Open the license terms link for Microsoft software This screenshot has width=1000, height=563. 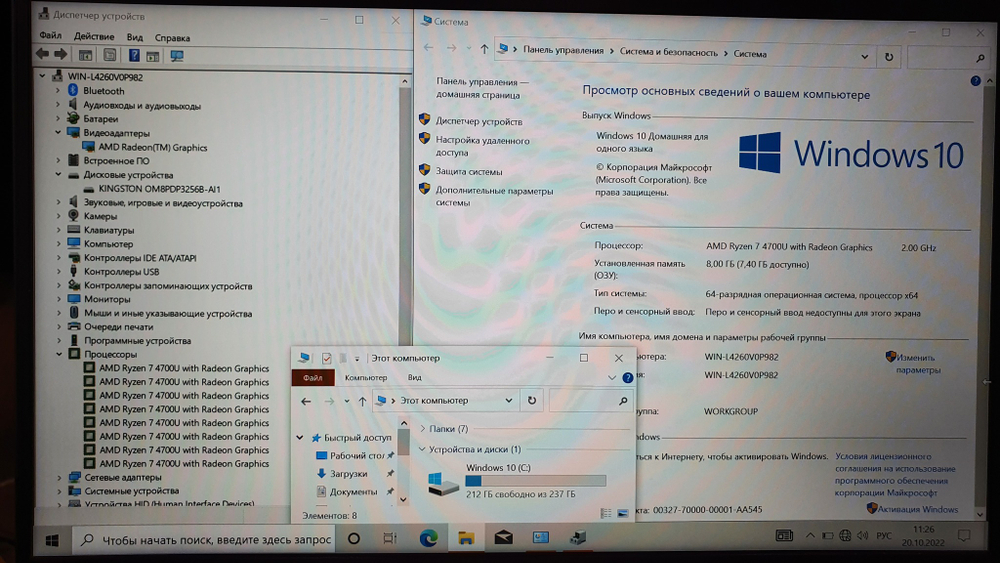coord(895,474)
